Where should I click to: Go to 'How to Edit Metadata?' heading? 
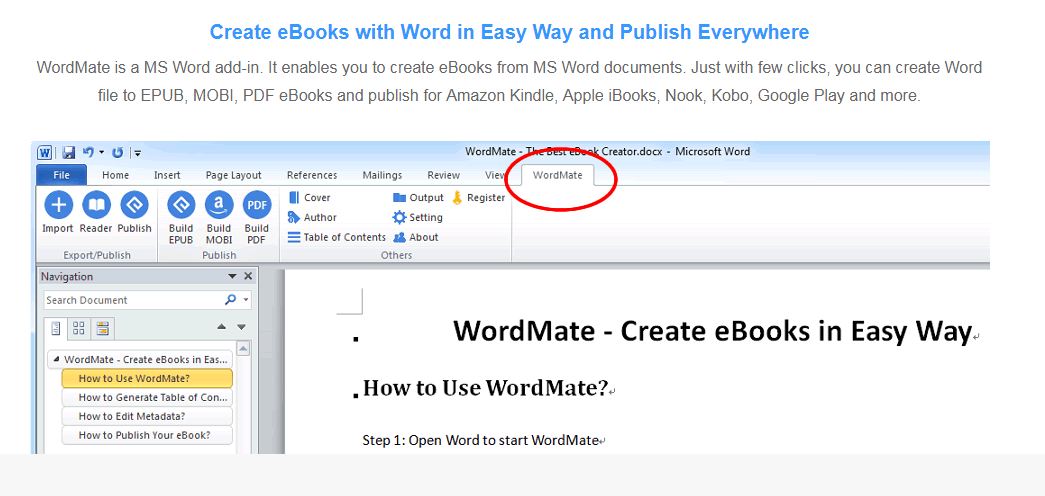point(147,416)
